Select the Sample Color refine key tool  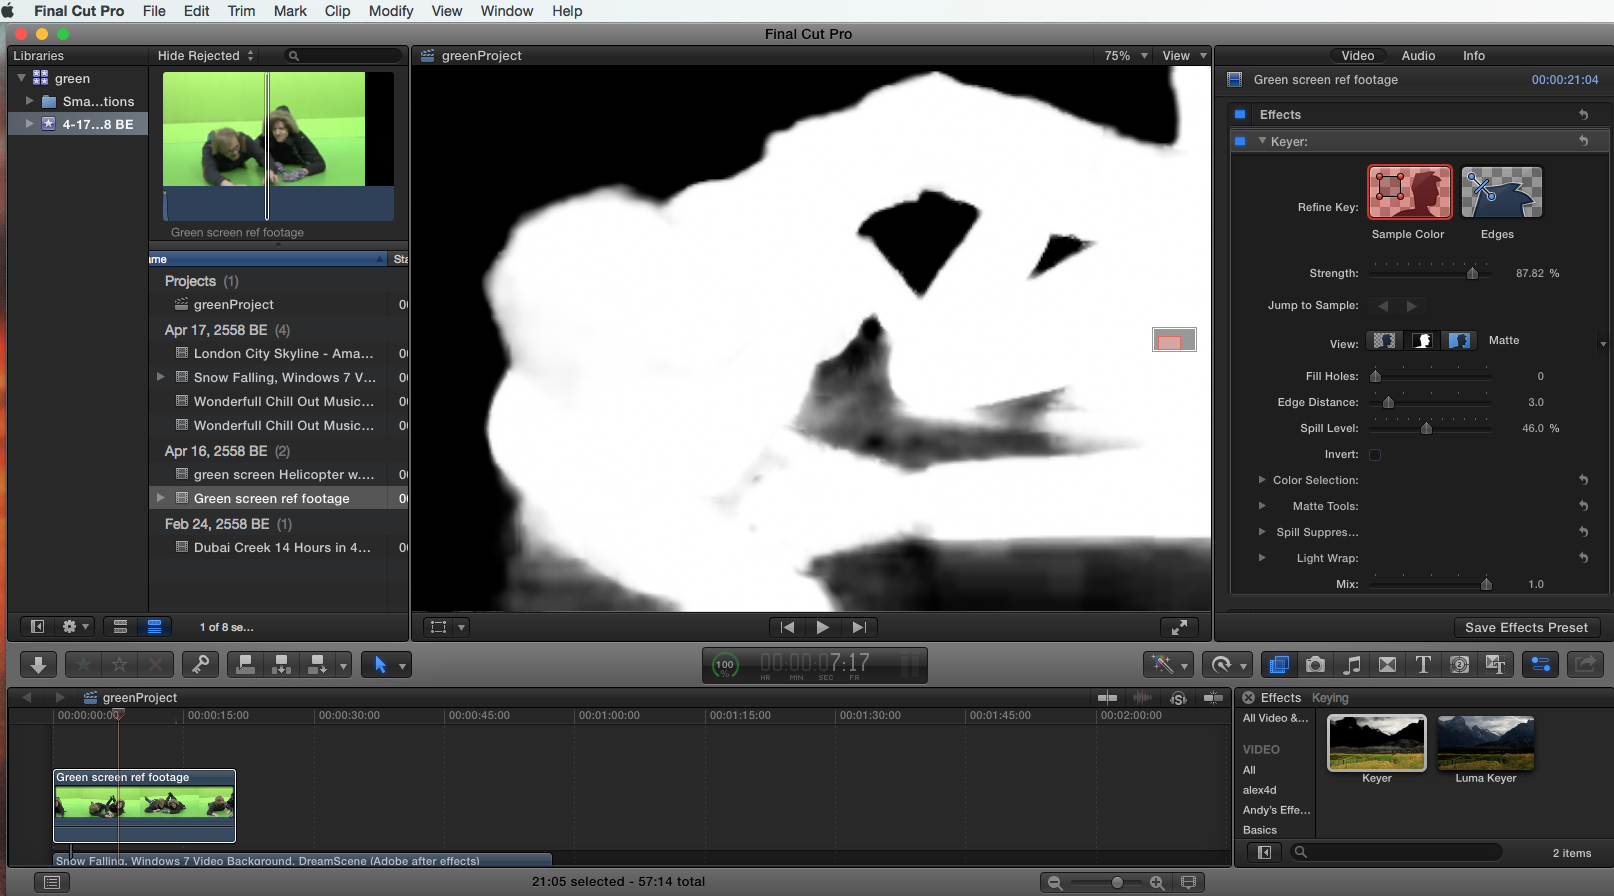(x=1409, y=192)
